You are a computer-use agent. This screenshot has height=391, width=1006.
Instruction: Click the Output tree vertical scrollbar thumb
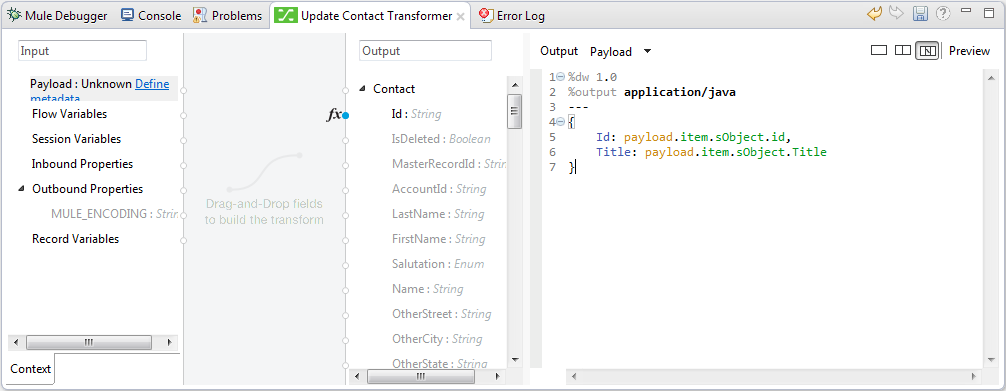(514, 111)
